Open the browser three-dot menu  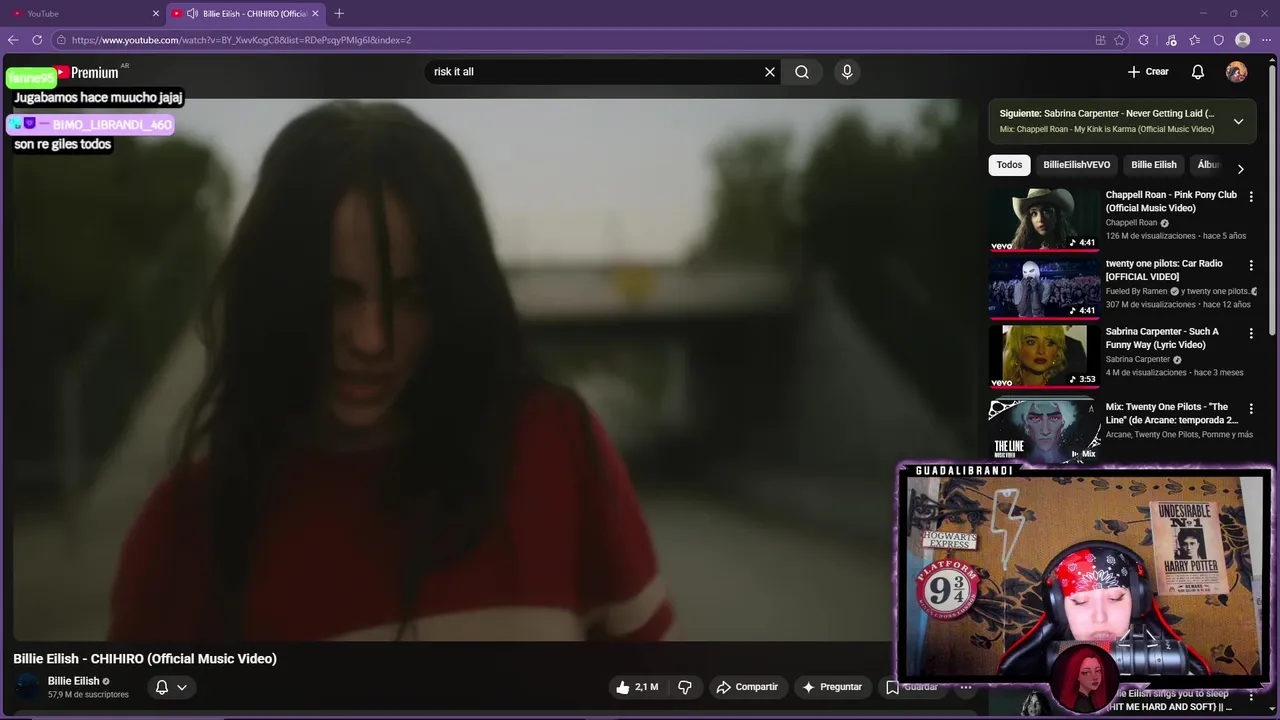click(x=1266, y=40)
